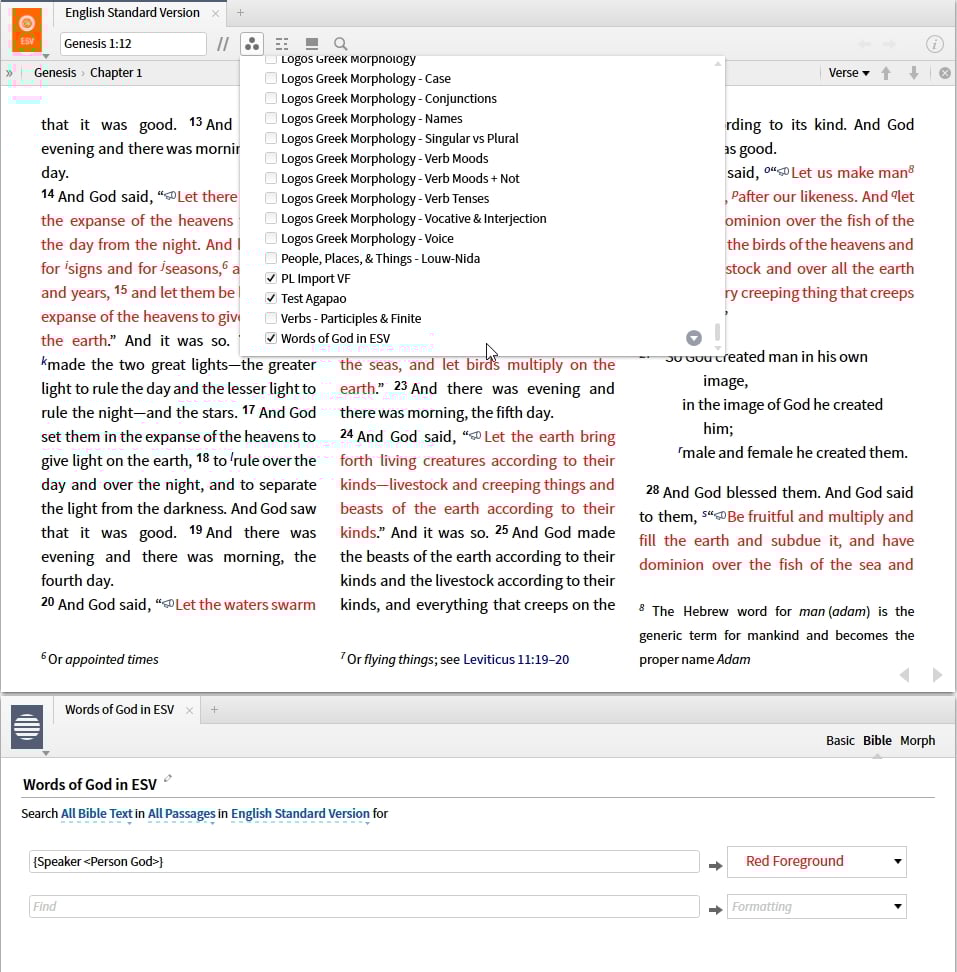Click the page left arrow

(x=904, y=674)
